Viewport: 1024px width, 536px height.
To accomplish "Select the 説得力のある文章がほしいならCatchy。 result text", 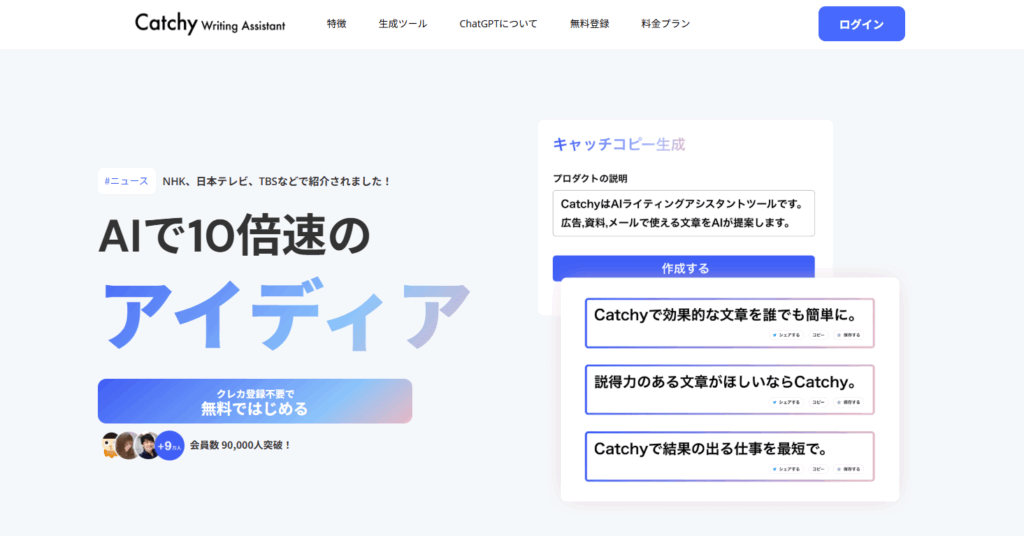I will click(725, 382).
